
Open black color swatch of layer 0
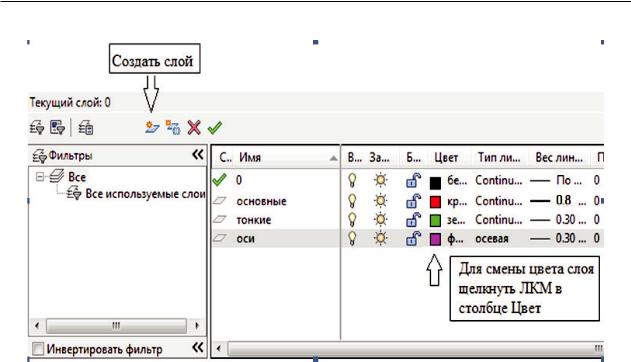[435, 183]
